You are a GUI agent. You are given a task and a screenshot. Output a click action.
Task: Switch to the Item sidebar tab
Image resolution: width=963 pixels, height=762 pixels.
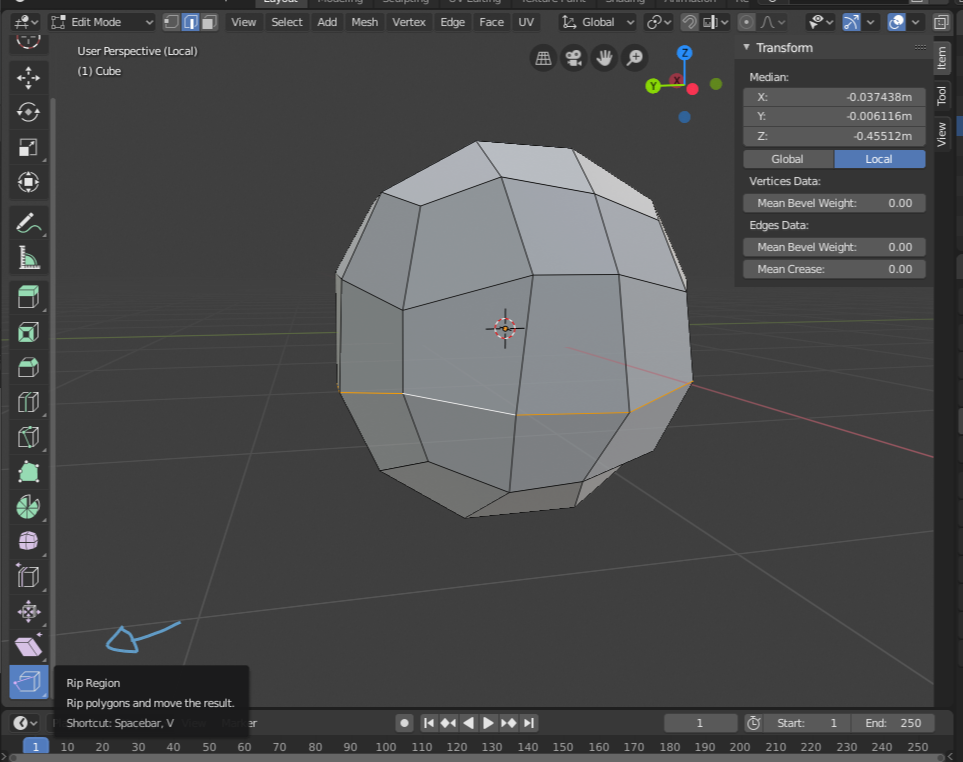point(942,58)
